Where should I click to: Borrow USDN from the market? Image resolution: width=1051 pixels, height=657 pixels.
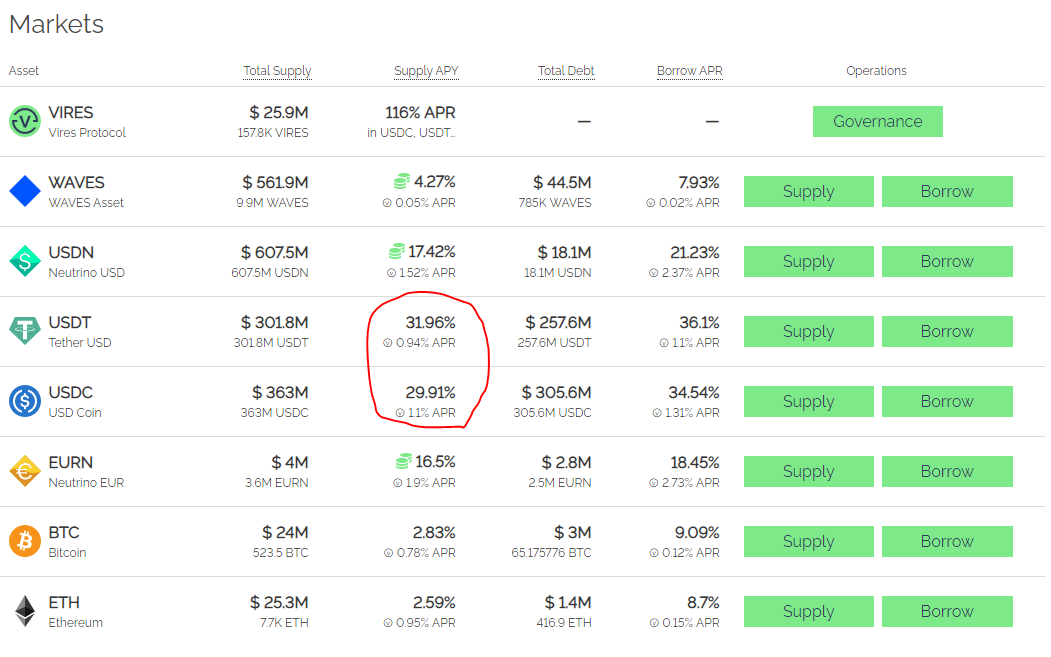point(947,261)
